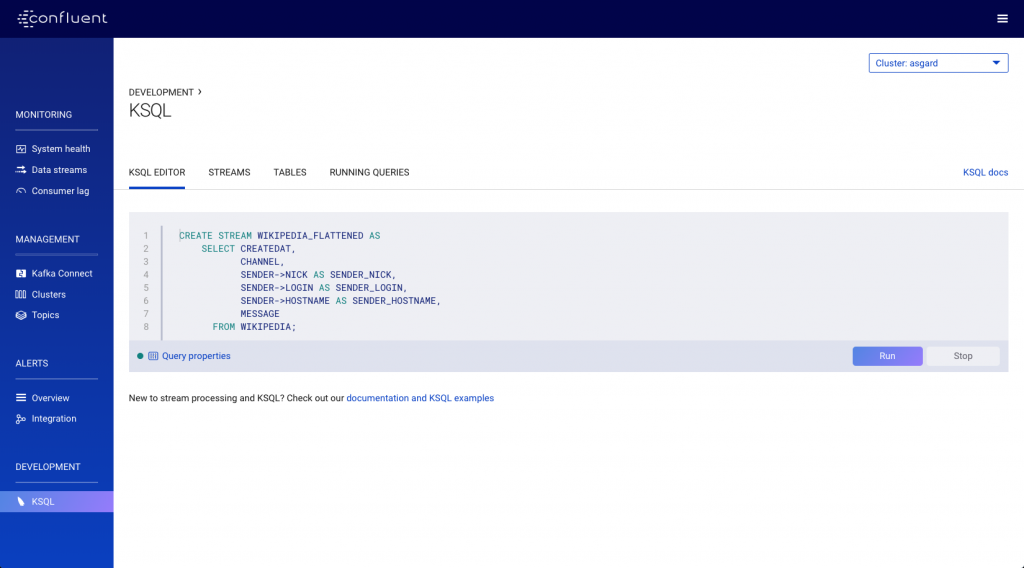Click the Query properties table icon
The image size is (1024, 568).
tap(153, 356)
